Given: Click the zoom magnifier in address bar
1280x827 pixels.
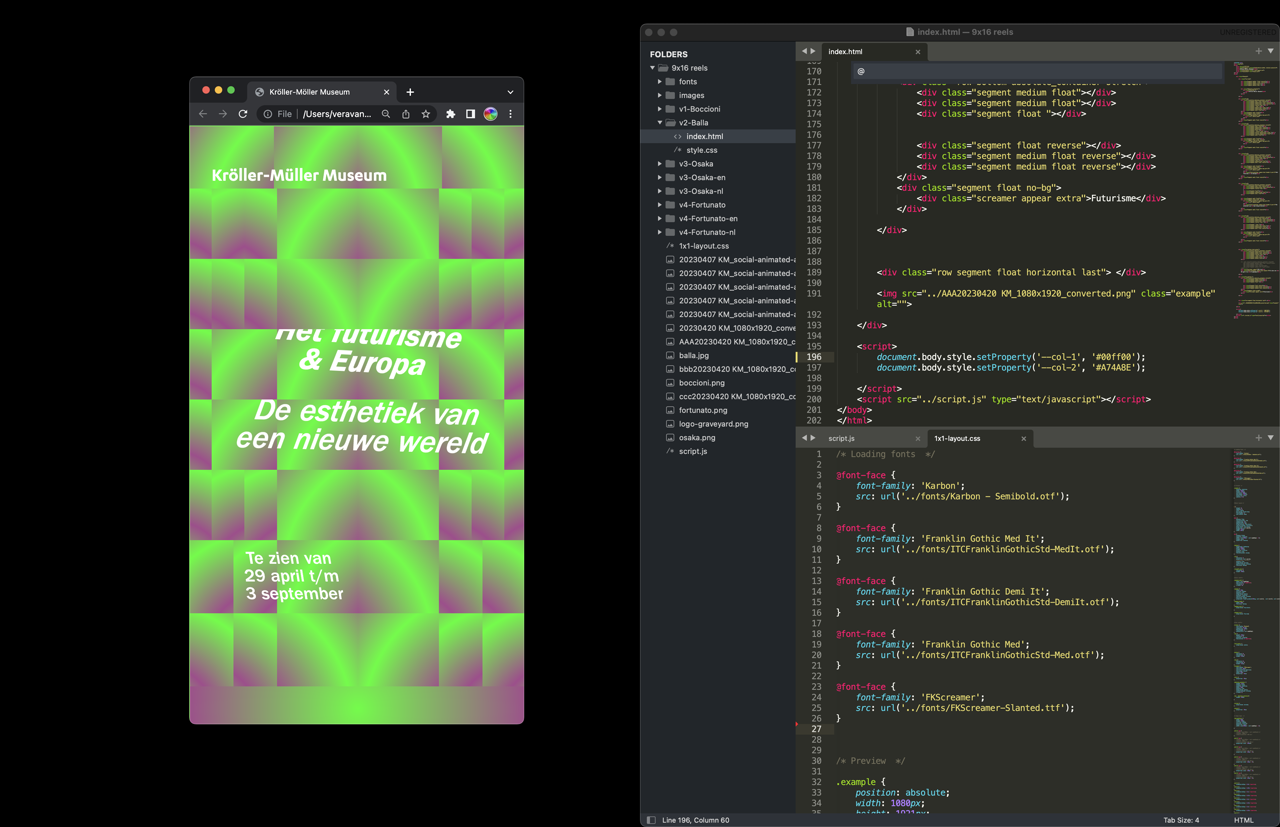Looking at the screenshot, I should (386, 114).
